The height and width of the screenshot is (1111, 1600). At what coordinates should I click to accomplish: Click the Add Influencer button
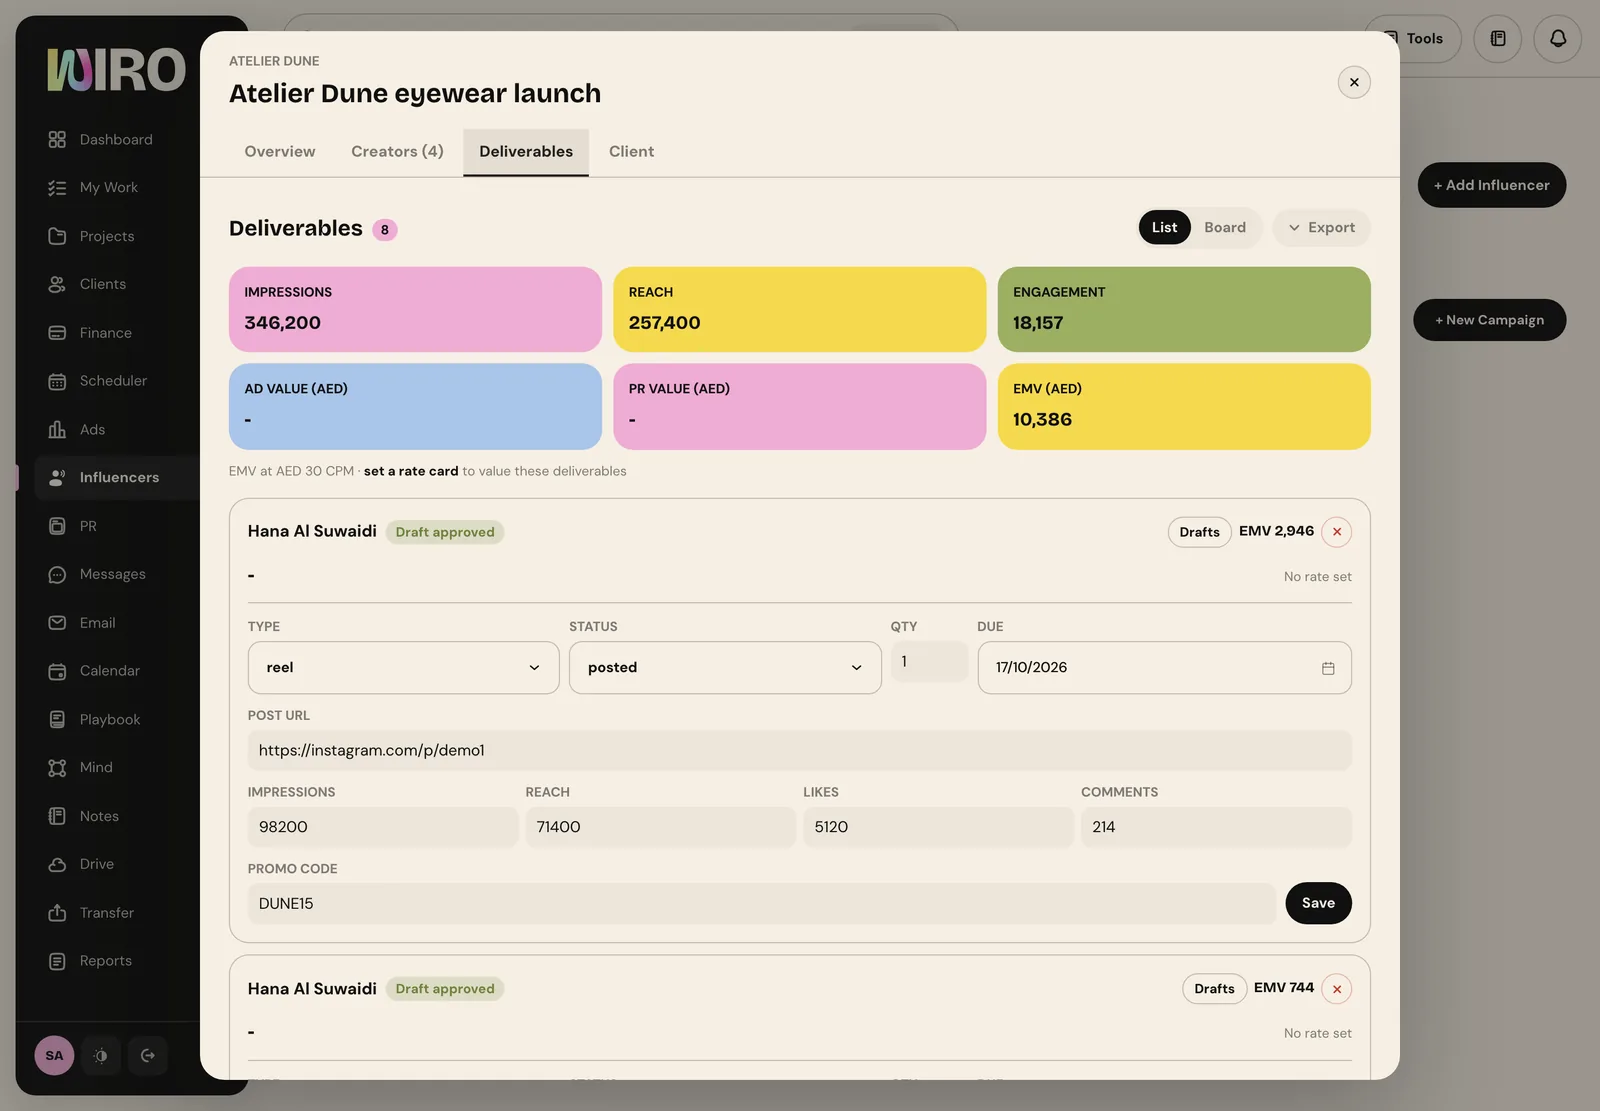(1491, 185)
